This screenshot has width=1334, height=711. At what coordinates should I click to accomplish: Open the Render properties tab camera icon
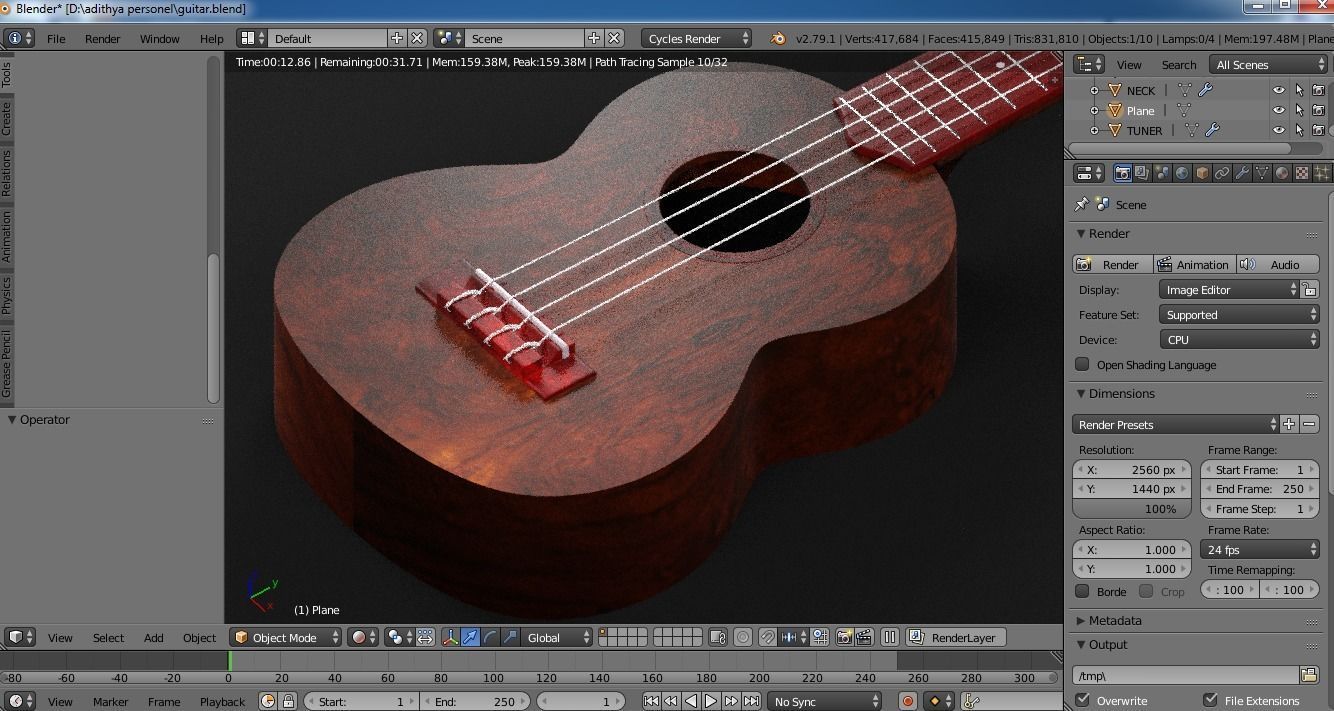(1122, 173)
